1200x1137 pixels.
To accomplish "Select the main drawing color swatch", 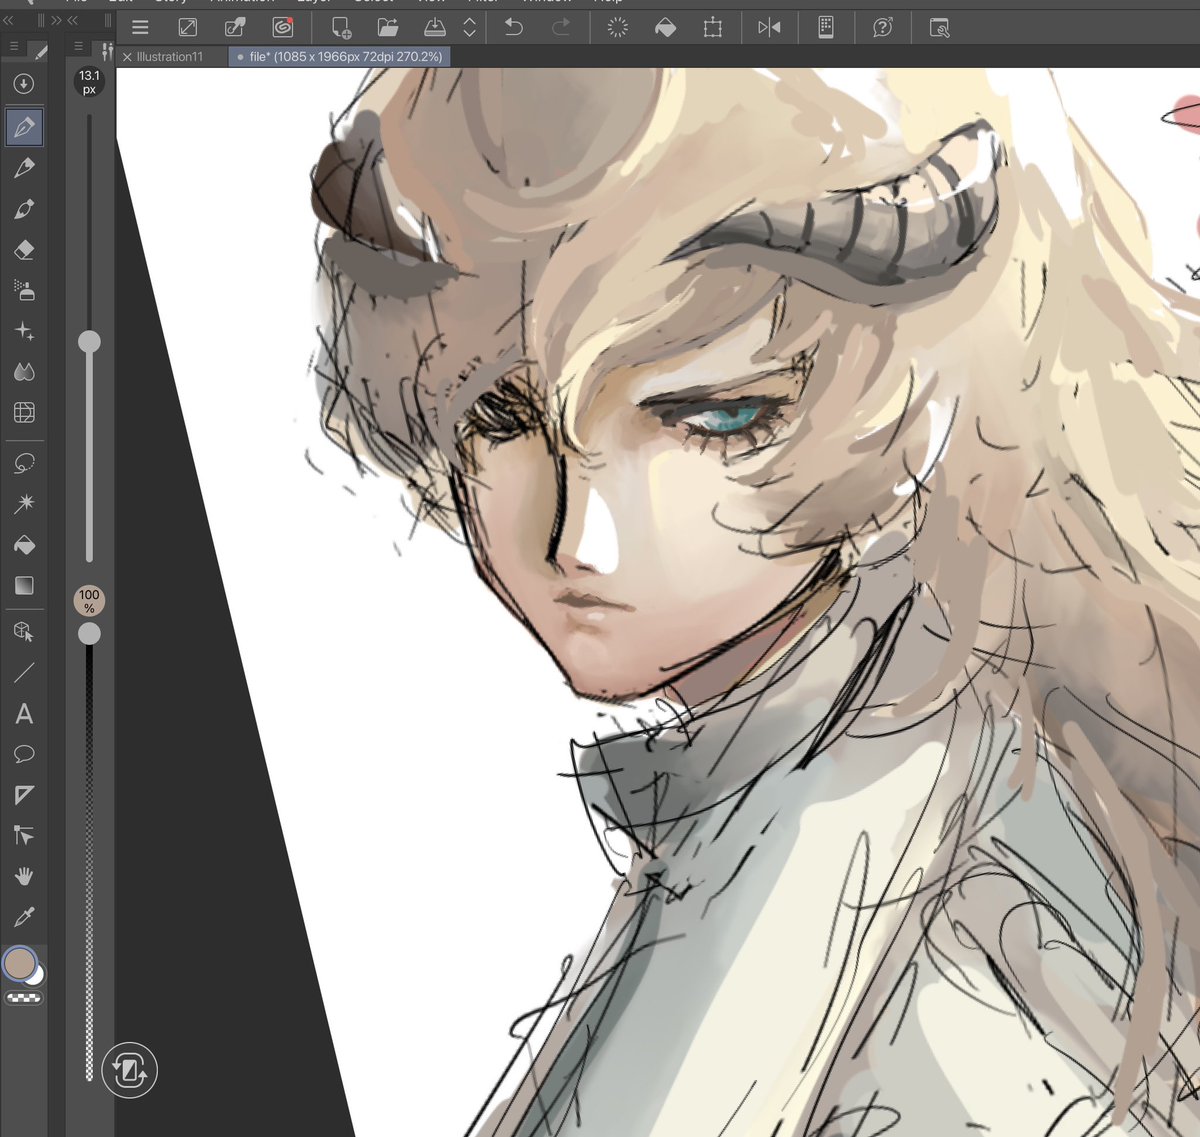I will coord(19,963).
